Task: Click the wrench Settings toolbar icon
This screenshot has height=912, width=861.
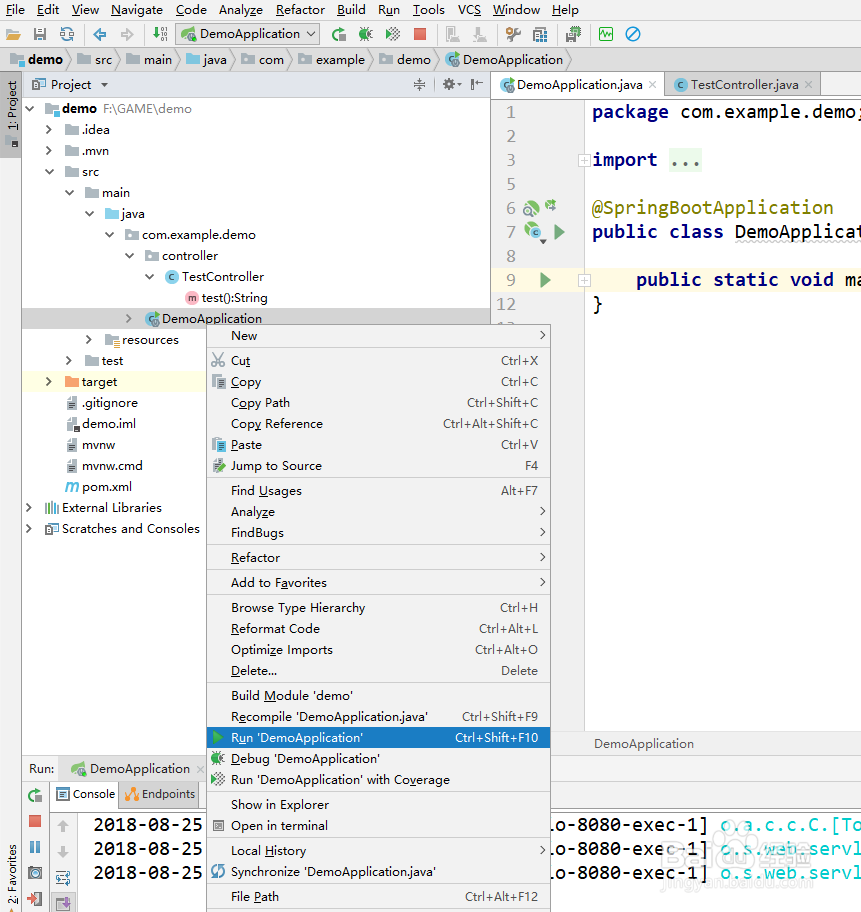Action: point(513,34)
